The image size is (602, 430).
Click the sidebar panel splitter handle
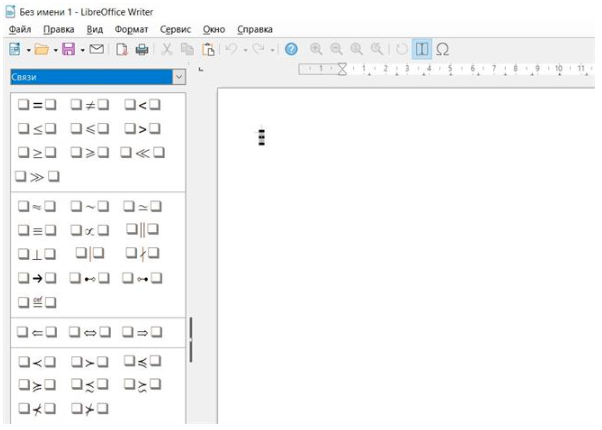(190, 339)
